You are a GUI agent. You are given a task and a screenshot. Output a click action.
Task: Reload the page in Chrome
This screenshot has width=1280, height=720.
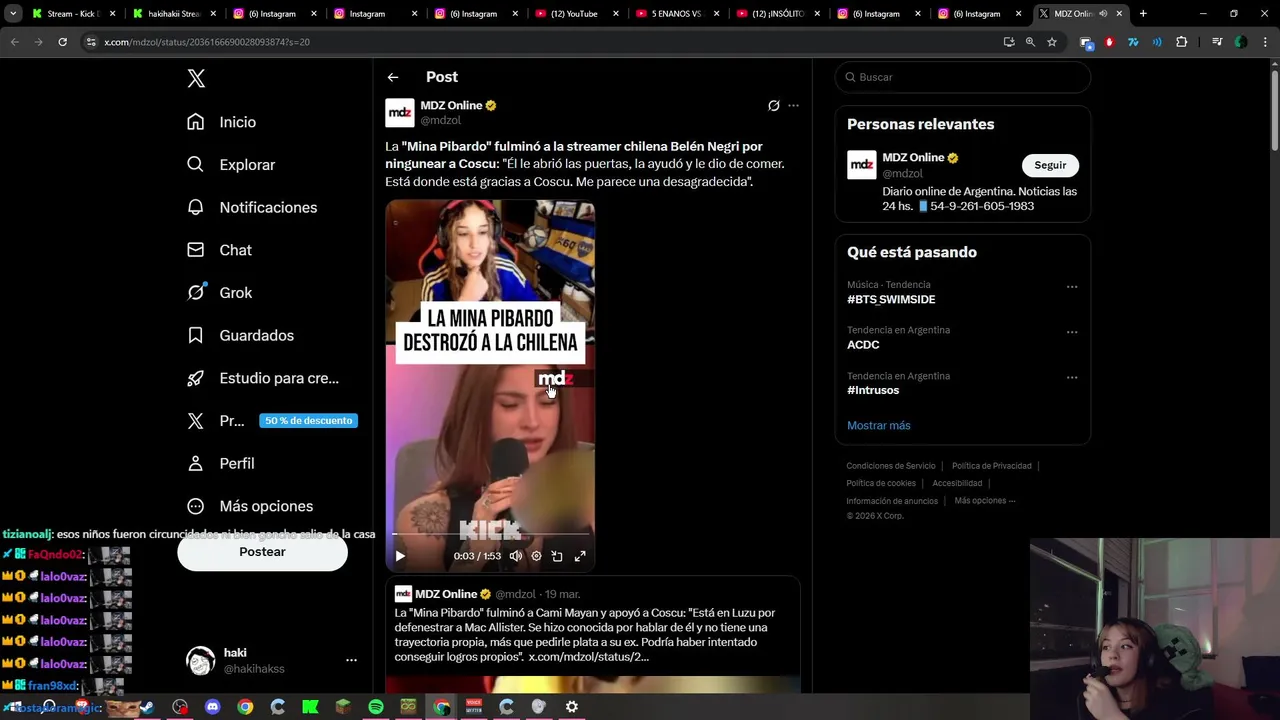[x=62, y=42]
